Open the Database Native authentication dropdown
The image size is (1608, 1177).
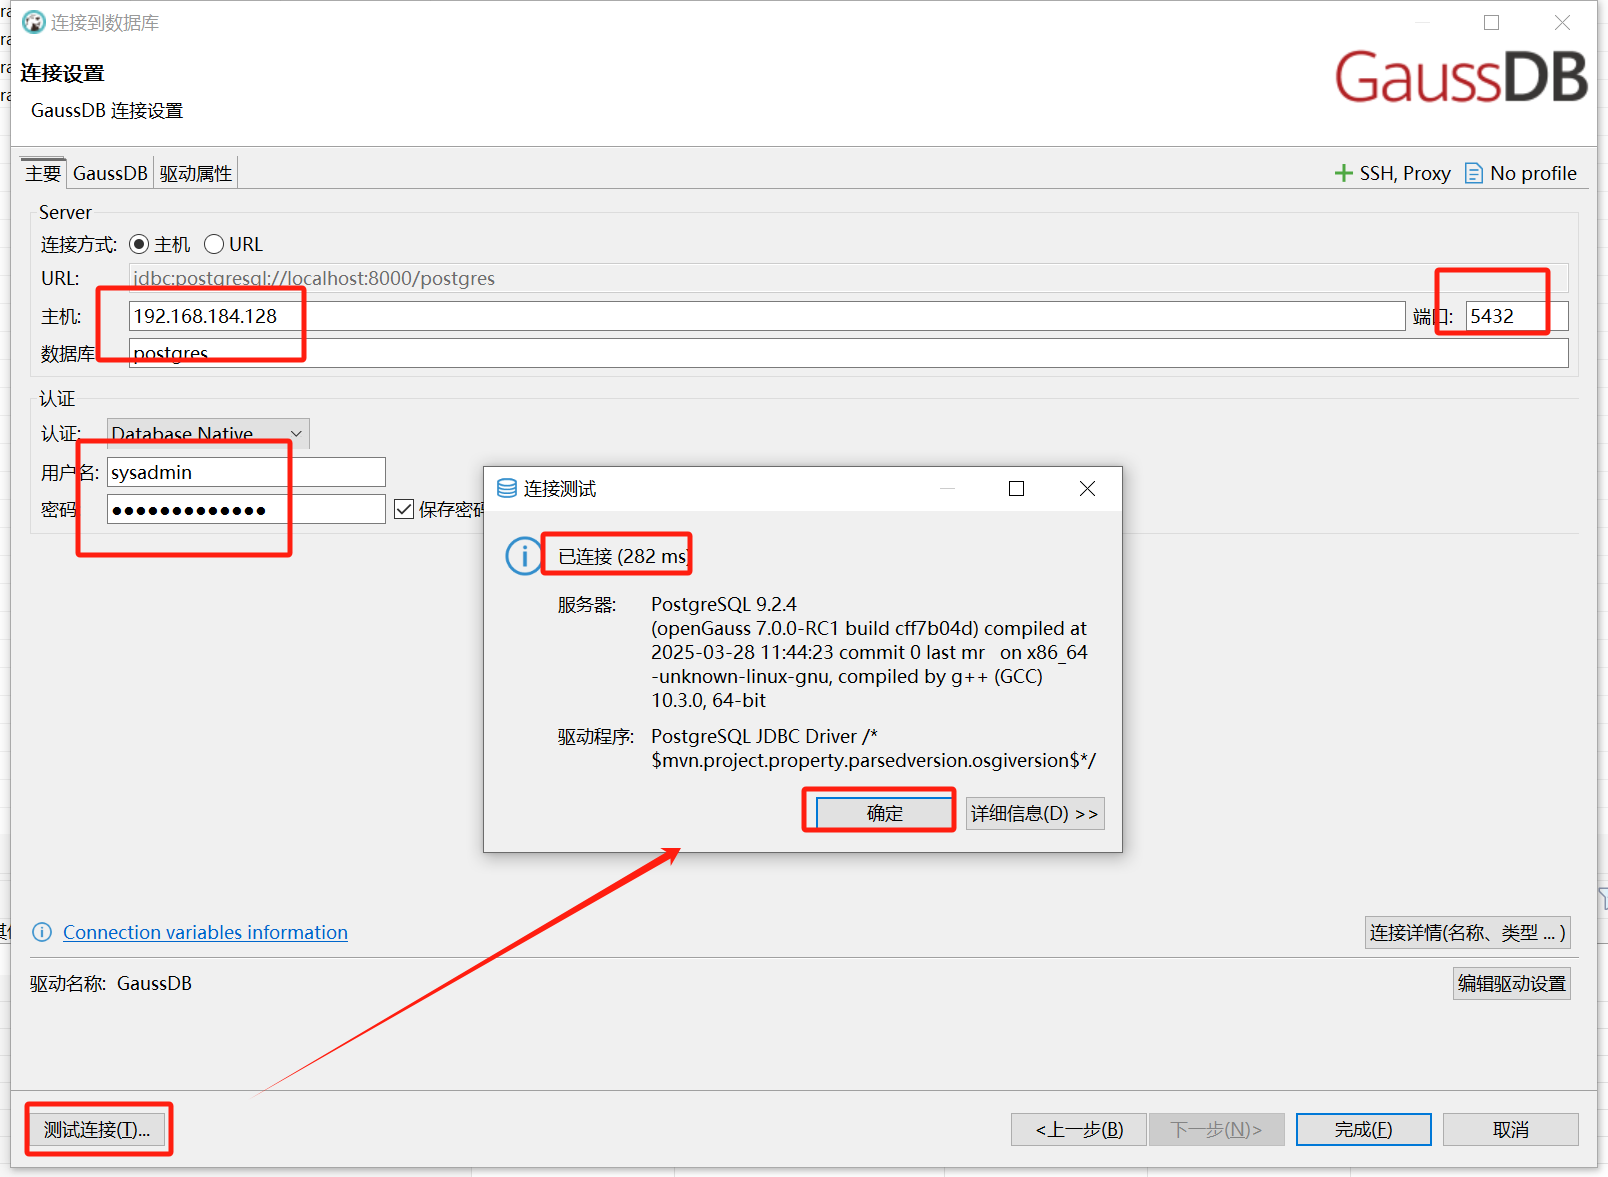click(x=295, y=433)
